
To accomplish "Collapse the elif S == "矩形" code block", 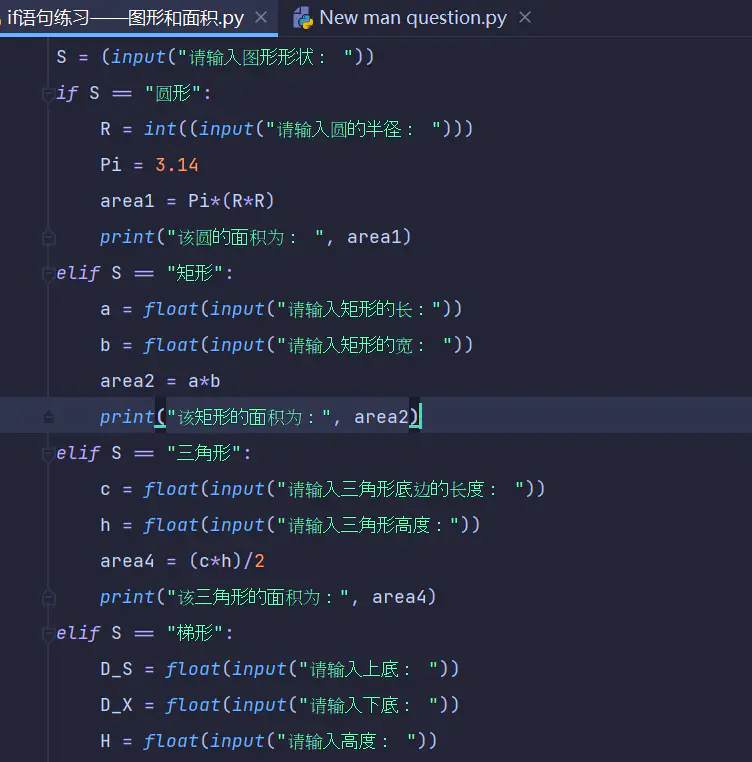I will click(x=48, y=273).
